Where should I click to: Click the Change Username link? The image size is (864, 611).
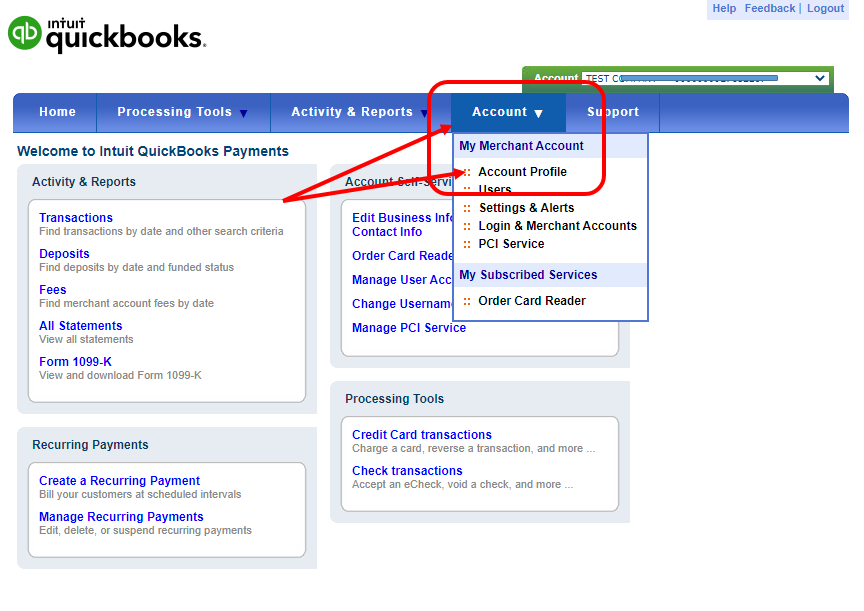pos(402,304)
